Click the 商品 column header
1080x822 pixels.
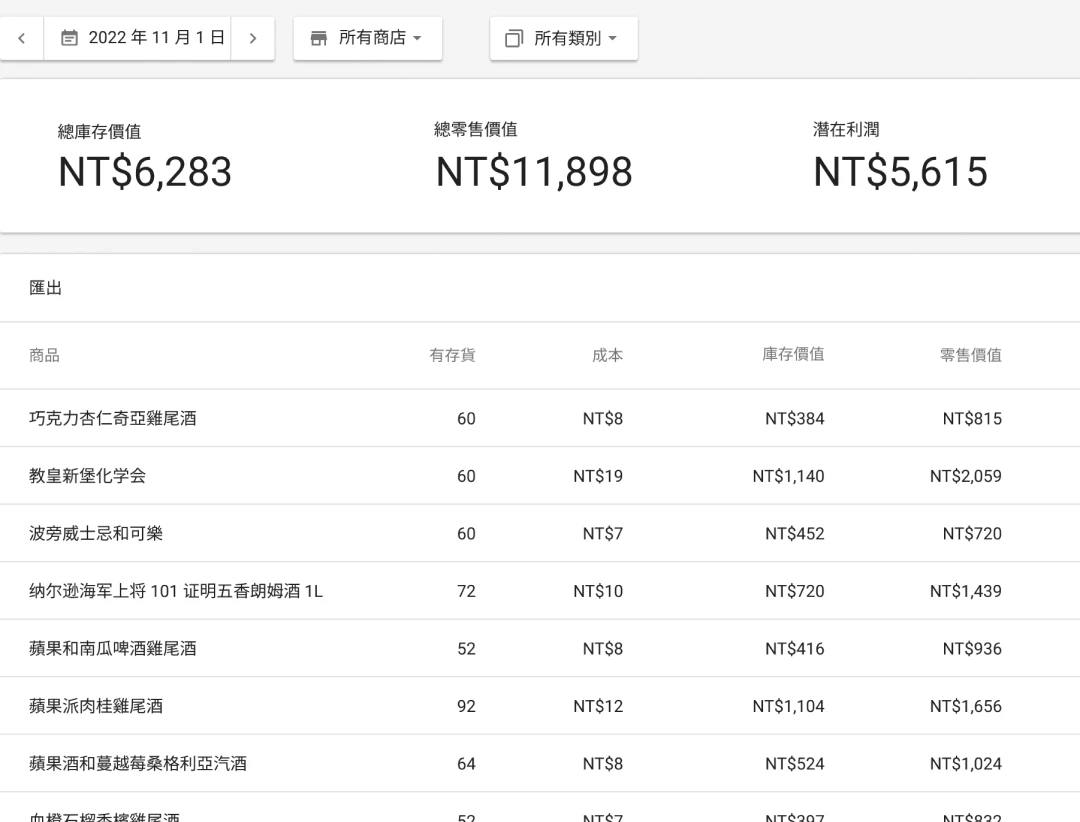44,355
